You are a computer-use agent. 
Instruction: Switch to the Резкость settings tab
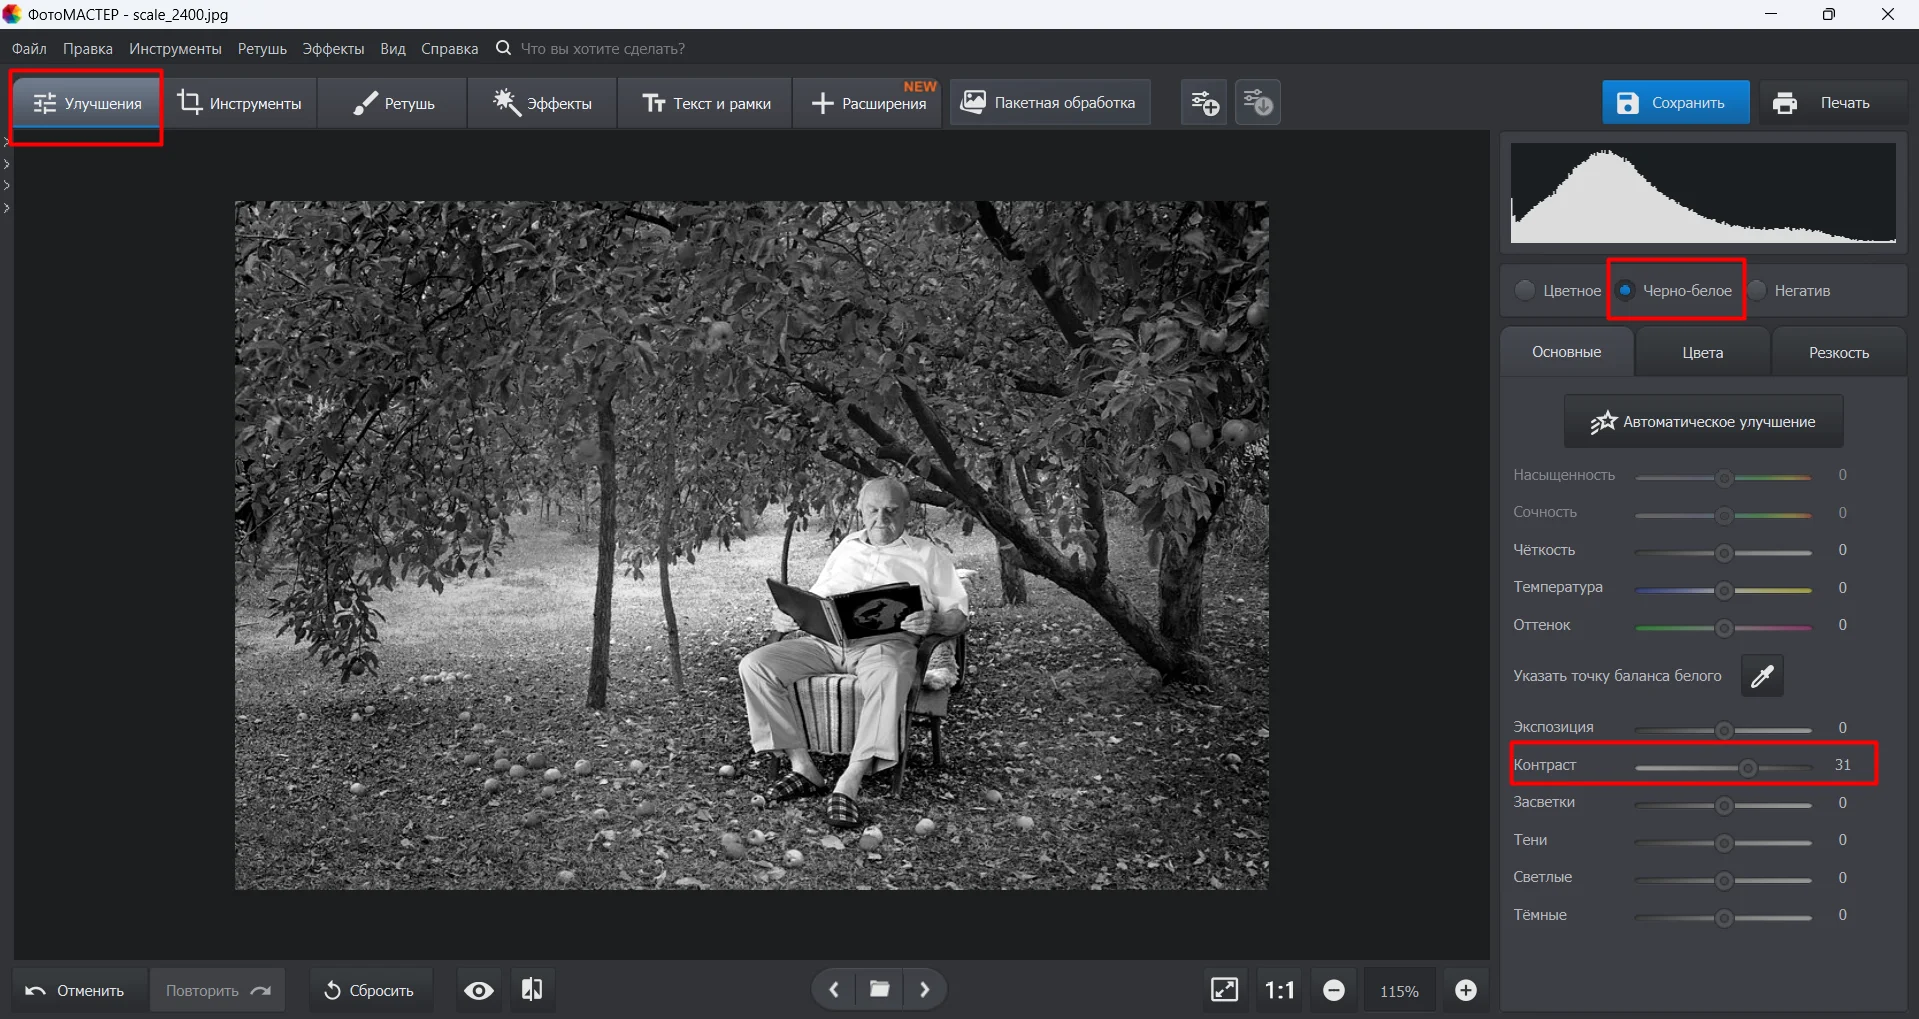(1839, 353)
